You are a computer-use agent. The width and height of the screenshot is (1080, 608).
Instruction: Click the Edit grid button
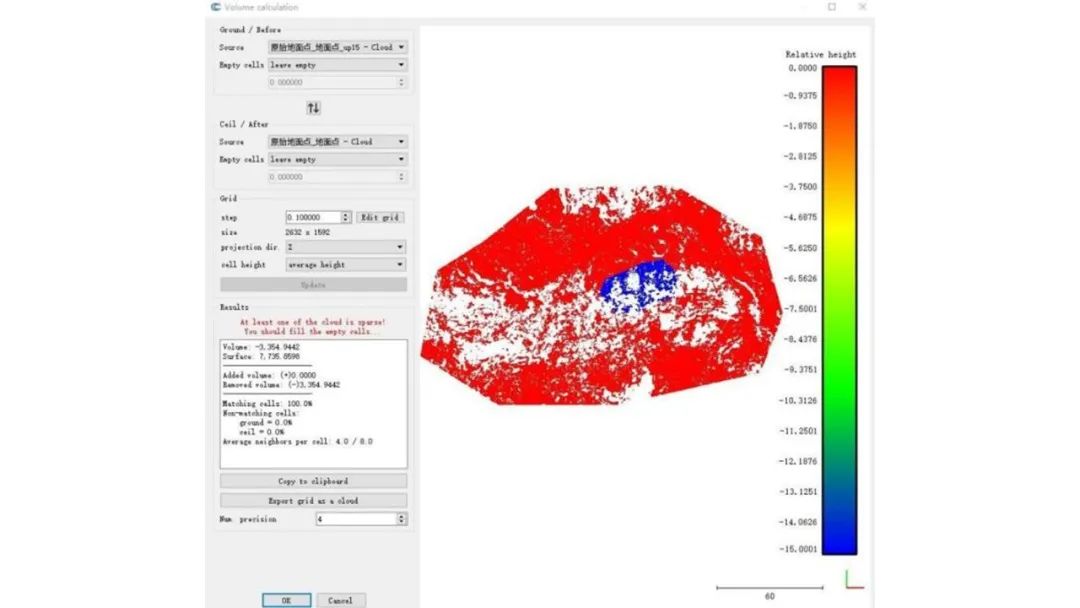[x=380, y=217]
